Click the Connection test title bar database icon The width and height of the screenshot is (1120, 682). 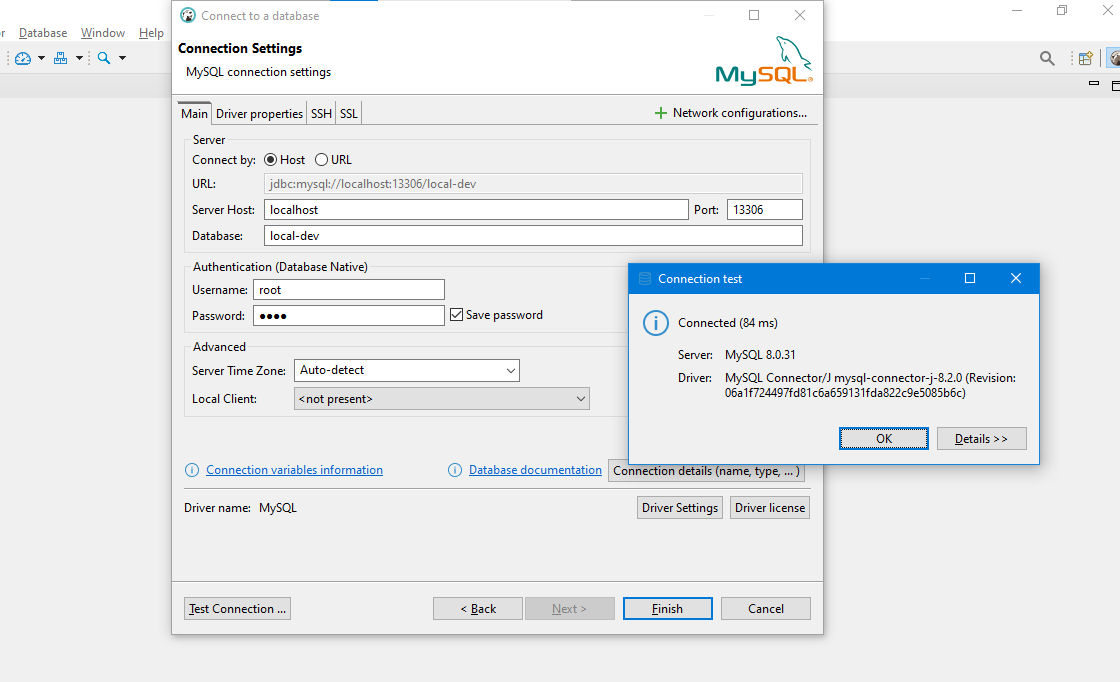click(x=644, y=279)
